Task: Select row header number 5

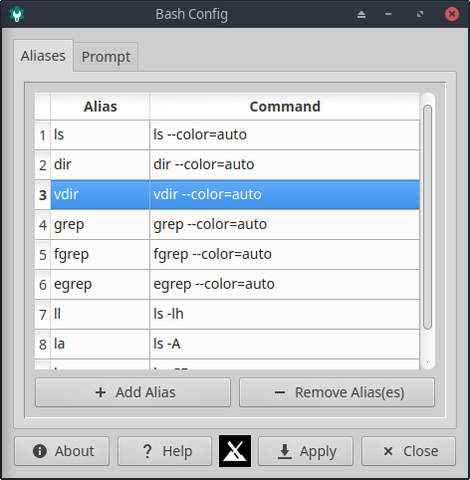Action: 43,255
